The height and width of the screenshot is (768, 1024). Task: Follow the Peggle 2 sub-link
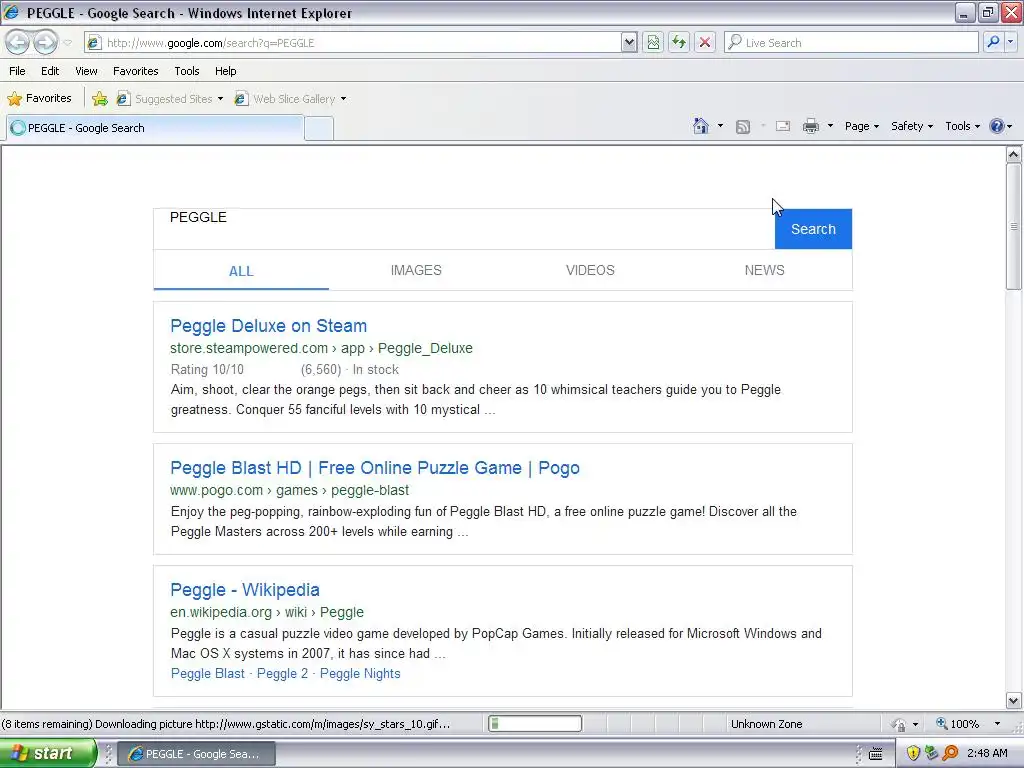282,673
